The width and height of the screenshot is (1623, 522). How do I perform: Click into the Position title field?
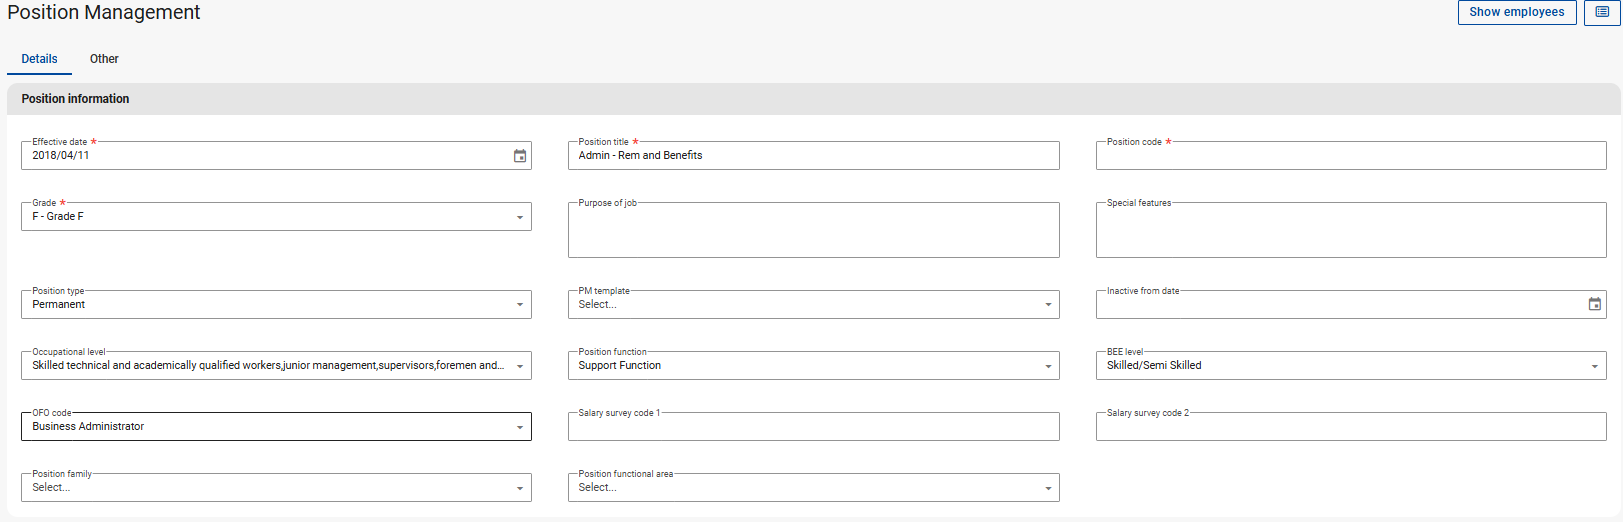coord(813,156)
